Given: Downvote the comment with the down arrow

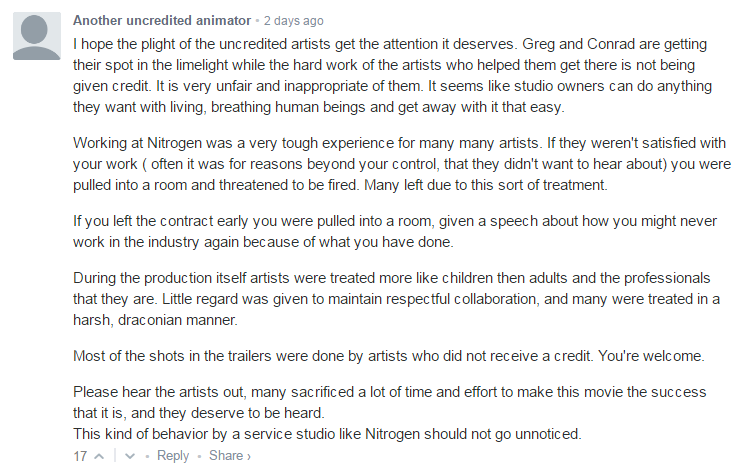Looking at the screenshot, I should point(130,457).
